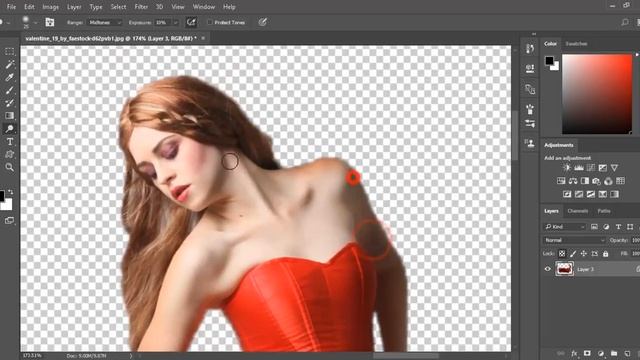This screenshot has height=360, width=640.
Task: Open the Image menu
Action: tap(51, 7)
